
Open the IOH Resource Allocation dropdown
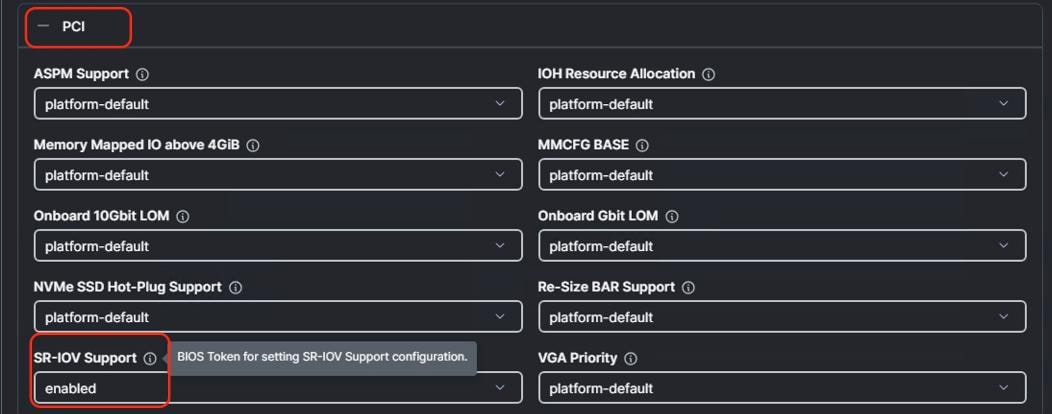coord(781,104)
